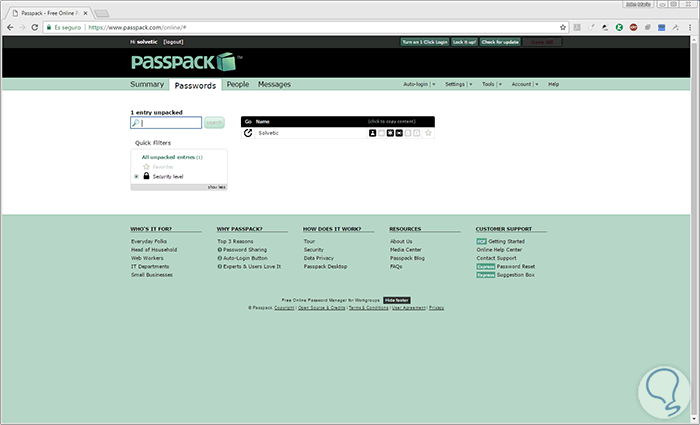The width and height of the screenshot is (700, 425).
Task: Click the logout link
Action: (173, 42)
